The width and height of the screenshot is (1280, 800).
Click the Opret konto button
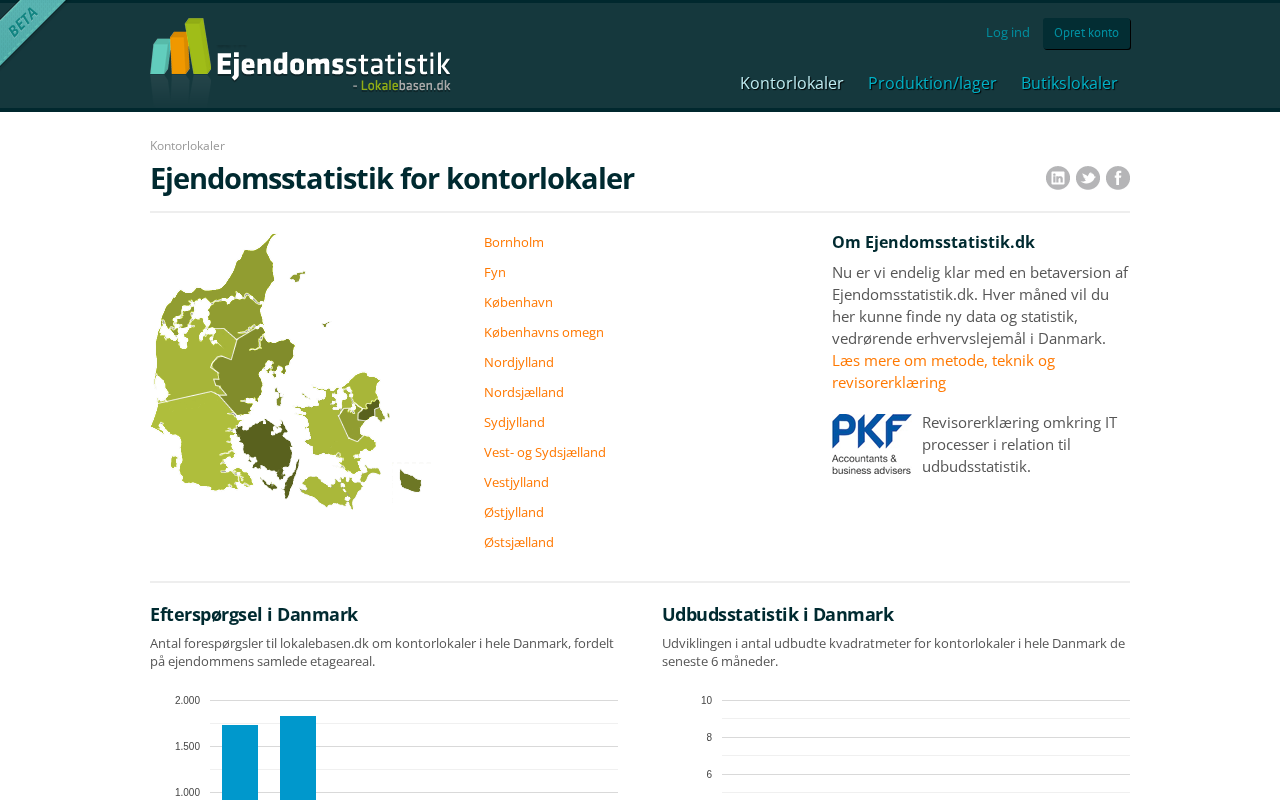(1087, 33)
